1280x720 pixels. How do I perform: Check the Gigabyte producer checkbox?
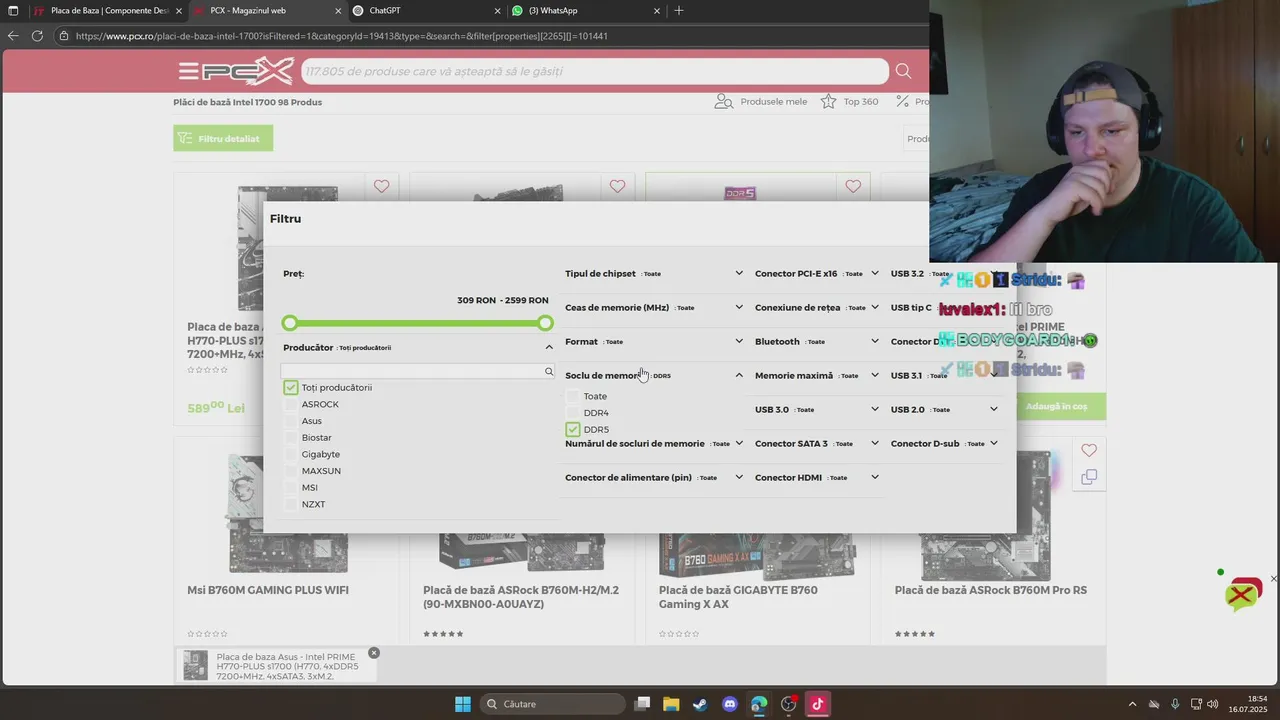[291, 454]
